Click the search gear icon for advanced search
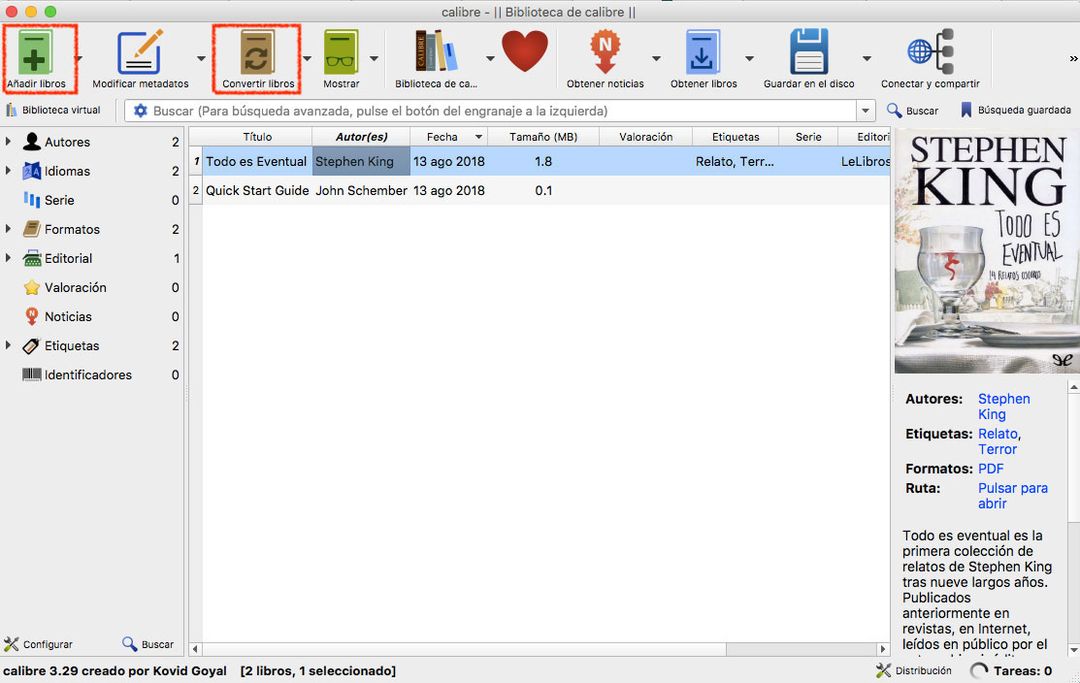 141,111
